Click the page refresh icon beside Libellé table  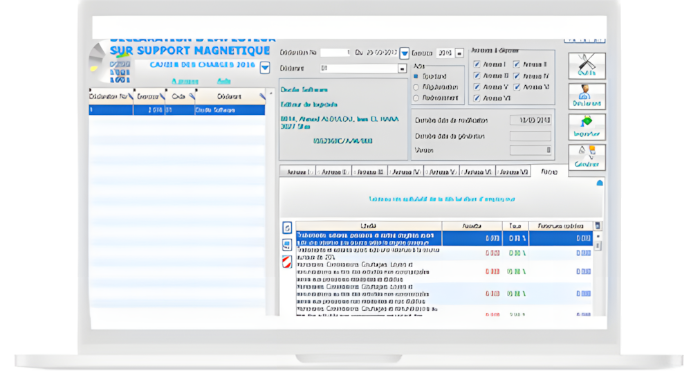tap(287, 228)
